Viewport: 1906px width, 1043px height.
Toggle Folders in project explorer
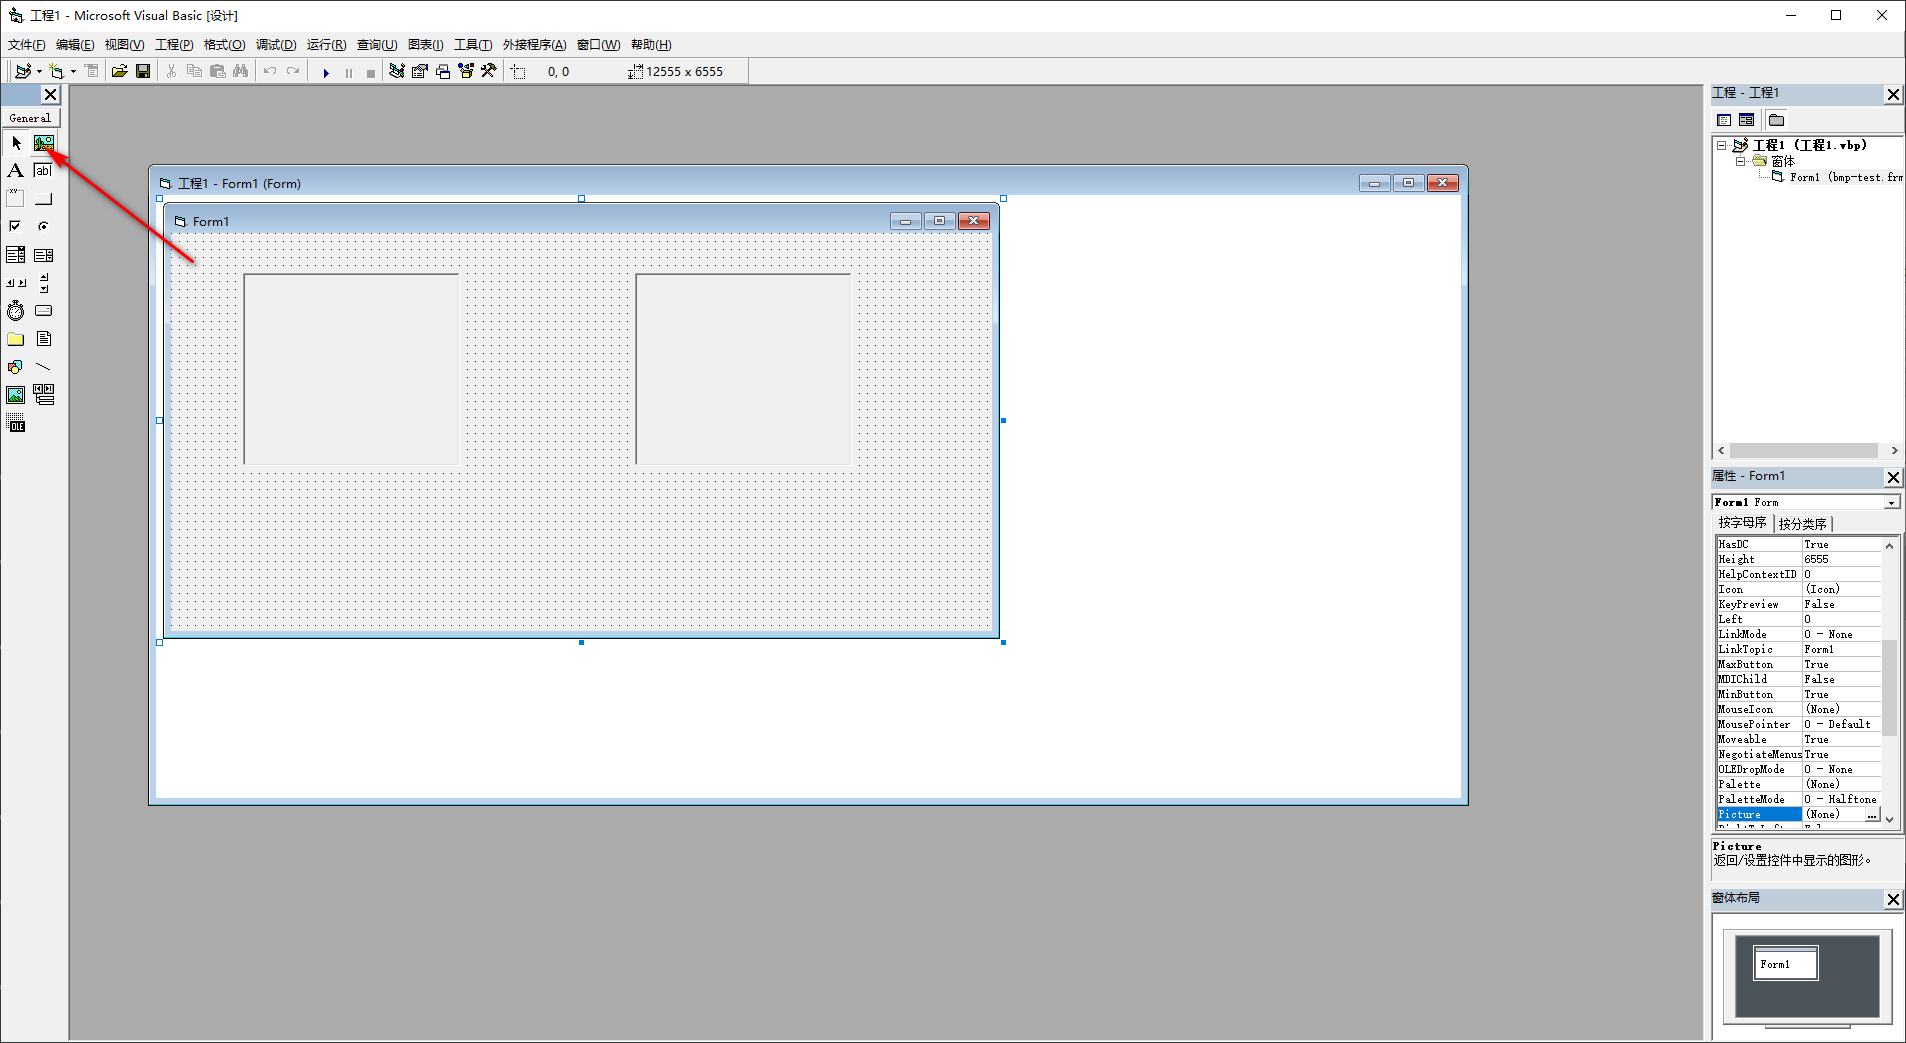click(1776, 120)
